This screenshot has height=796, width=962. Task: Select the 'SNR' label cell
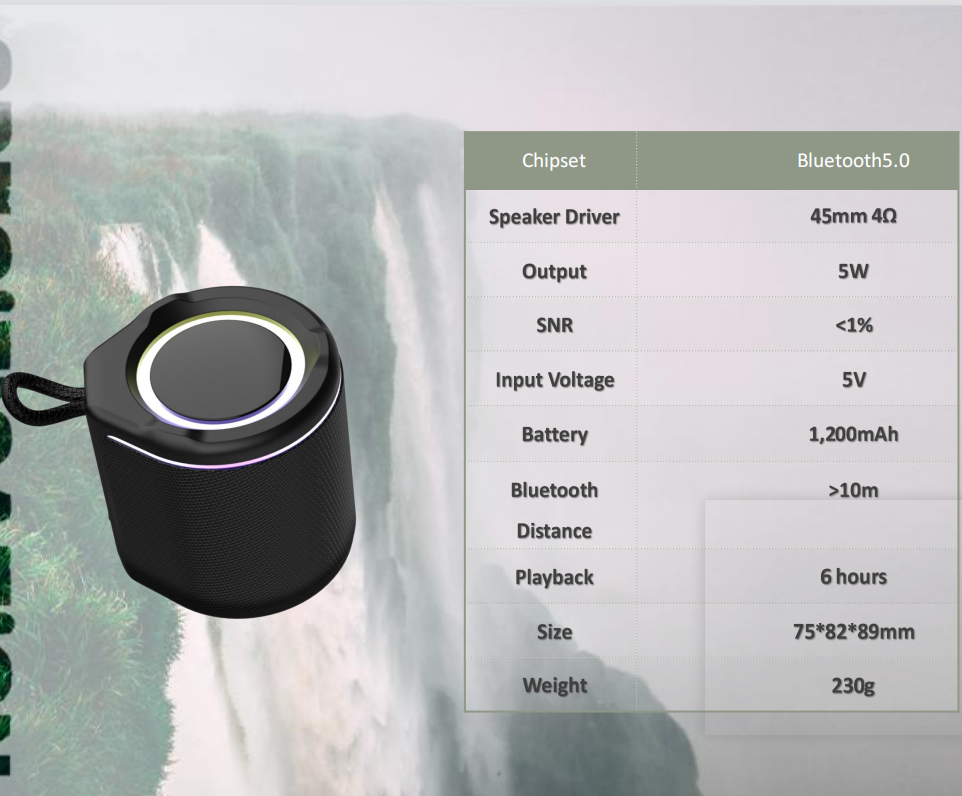tap(553, 325)
